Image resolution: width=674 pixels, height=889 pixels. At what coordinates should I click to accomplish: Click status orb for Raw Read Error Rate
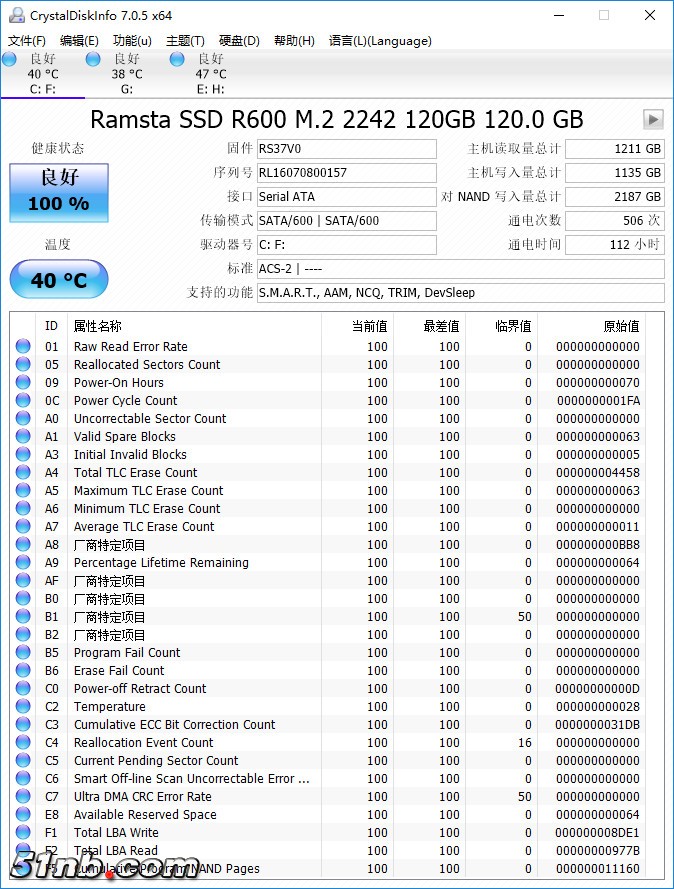(x=23, y=347)
